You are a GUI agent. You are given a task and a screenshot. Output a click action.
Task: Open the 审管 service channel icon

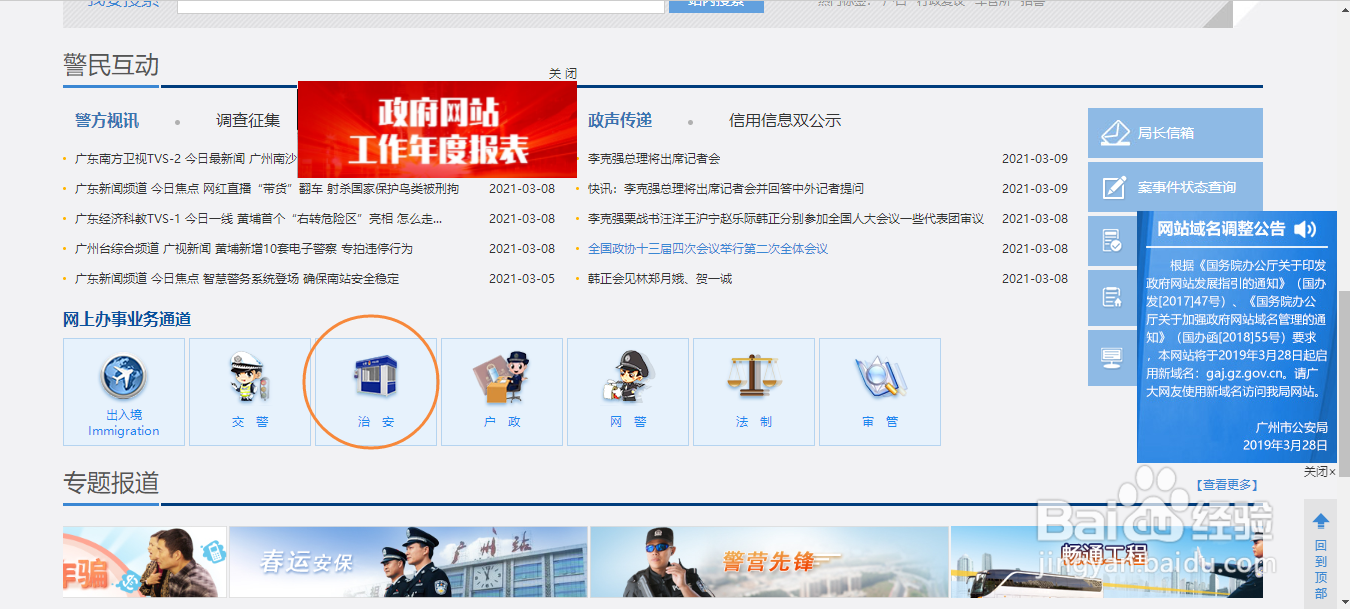pos(879,392)
